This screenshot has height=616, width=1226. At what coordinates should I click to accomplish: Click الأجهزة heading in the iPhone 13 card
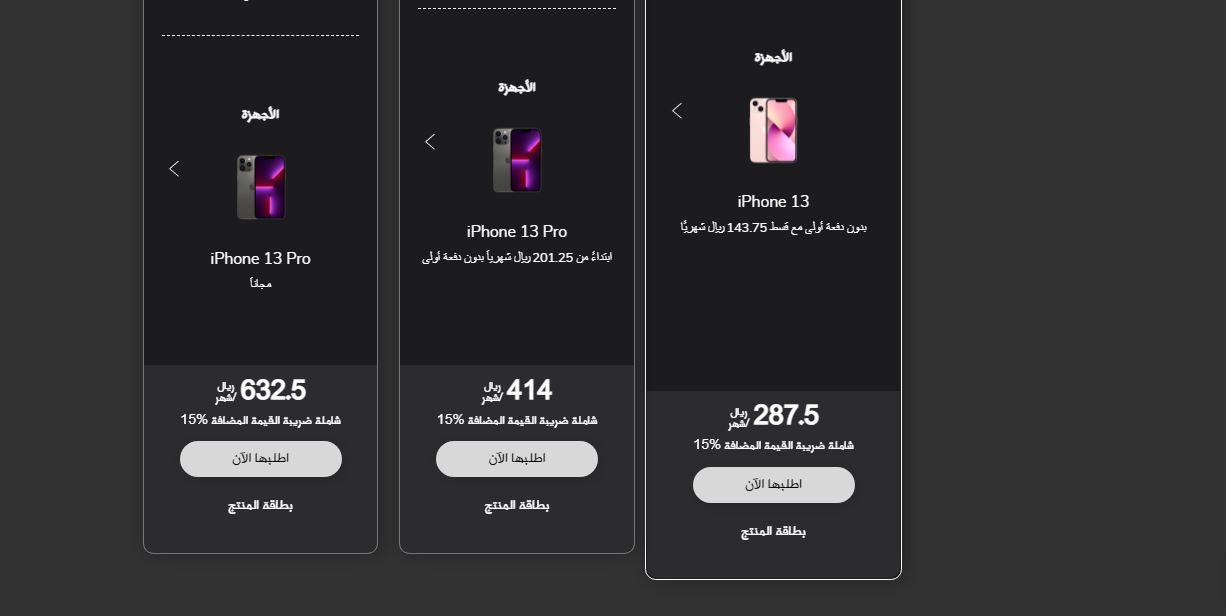point(773,57)
